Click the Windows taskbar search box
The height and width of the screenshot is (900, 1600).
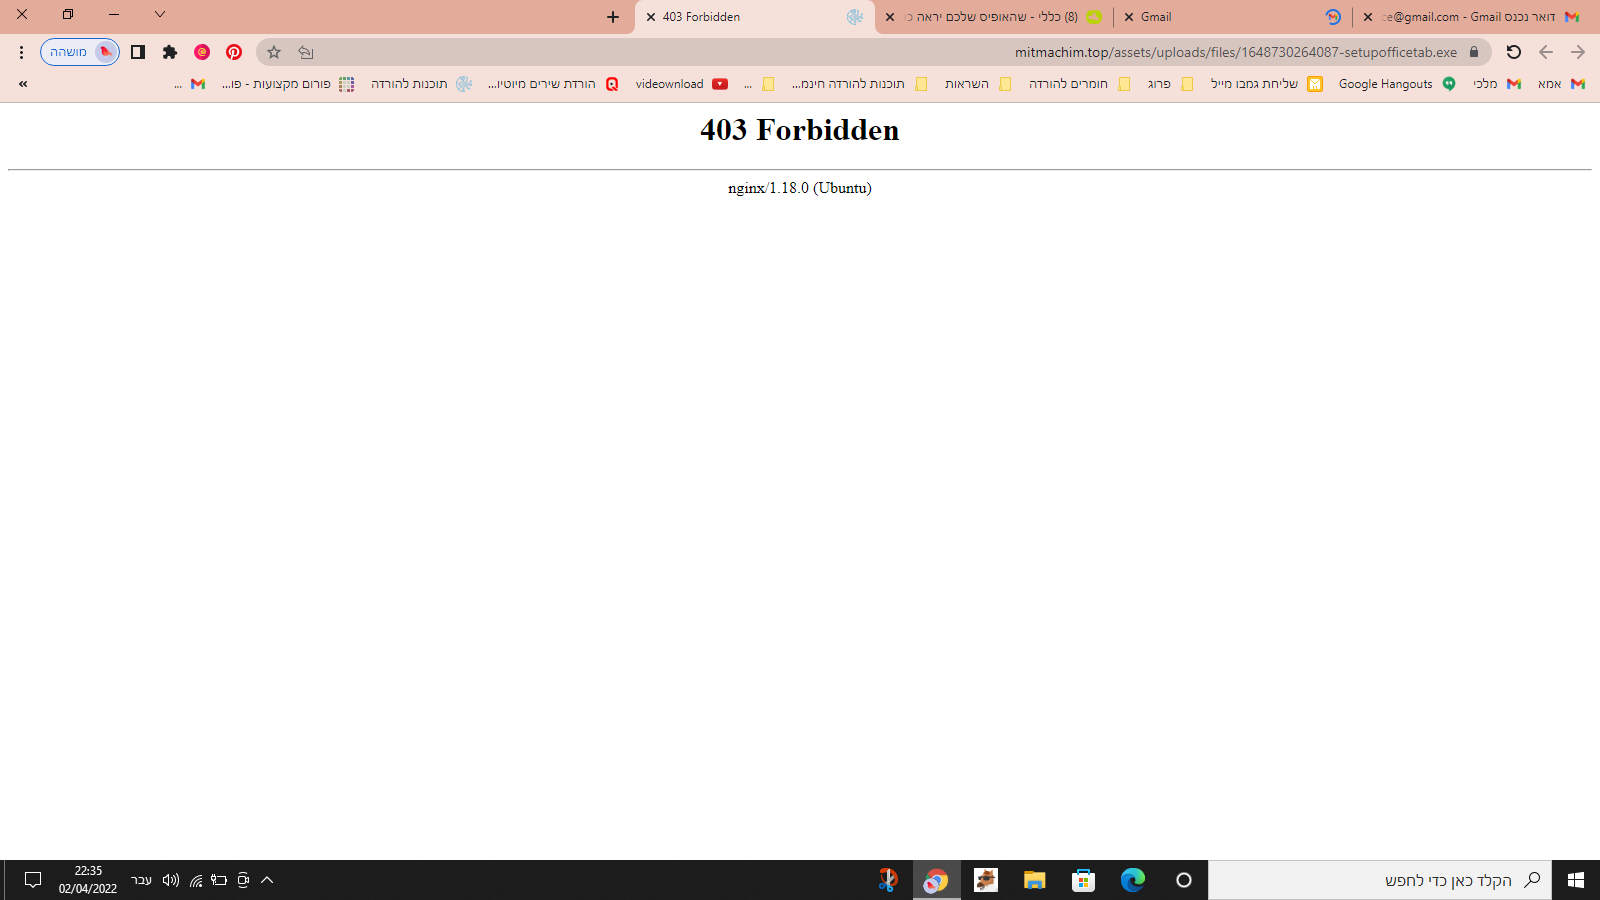point(1380,880)
